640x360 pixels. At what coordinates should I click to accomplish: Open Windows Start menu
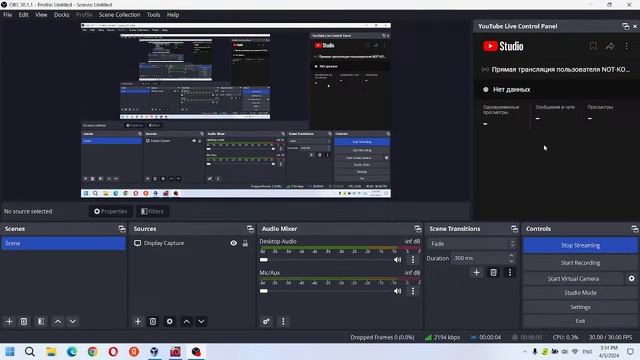pyautogui.click(x=10, y=351)
